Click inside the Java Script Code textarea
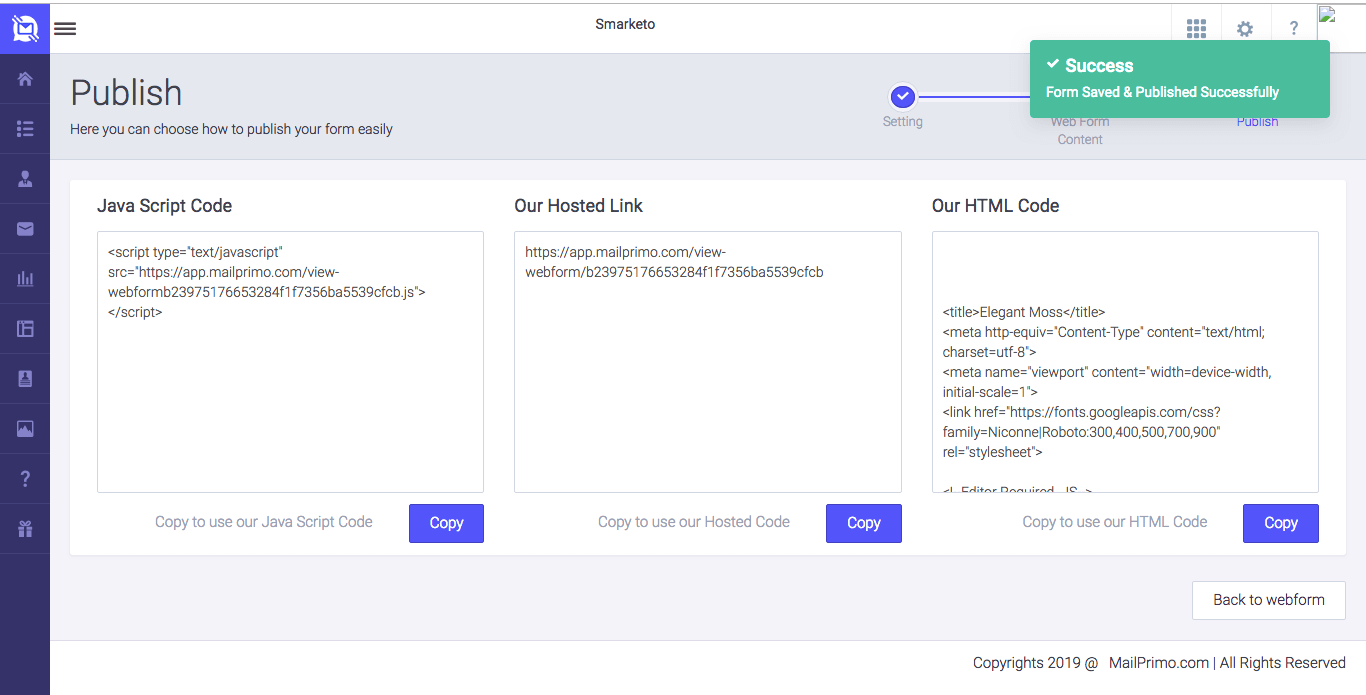 (290, 362)
